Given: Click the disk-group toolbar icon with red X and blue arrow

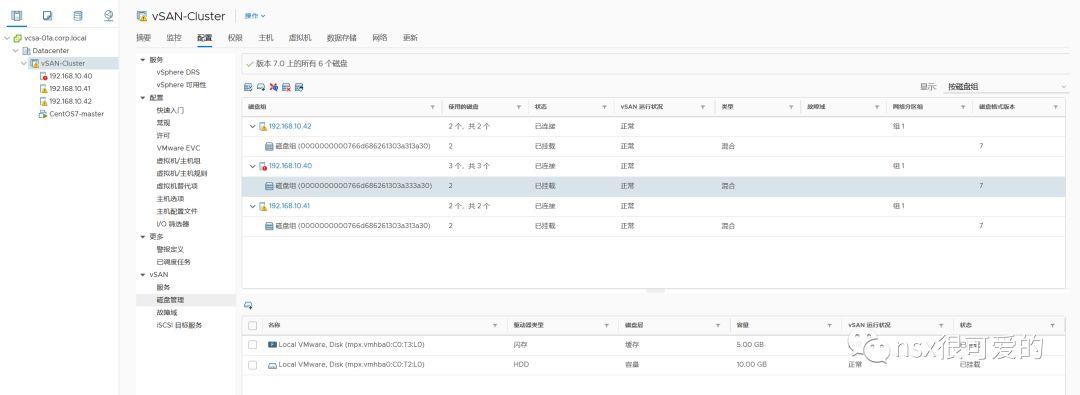Looking at the screenshot, I should coord(273,88).
